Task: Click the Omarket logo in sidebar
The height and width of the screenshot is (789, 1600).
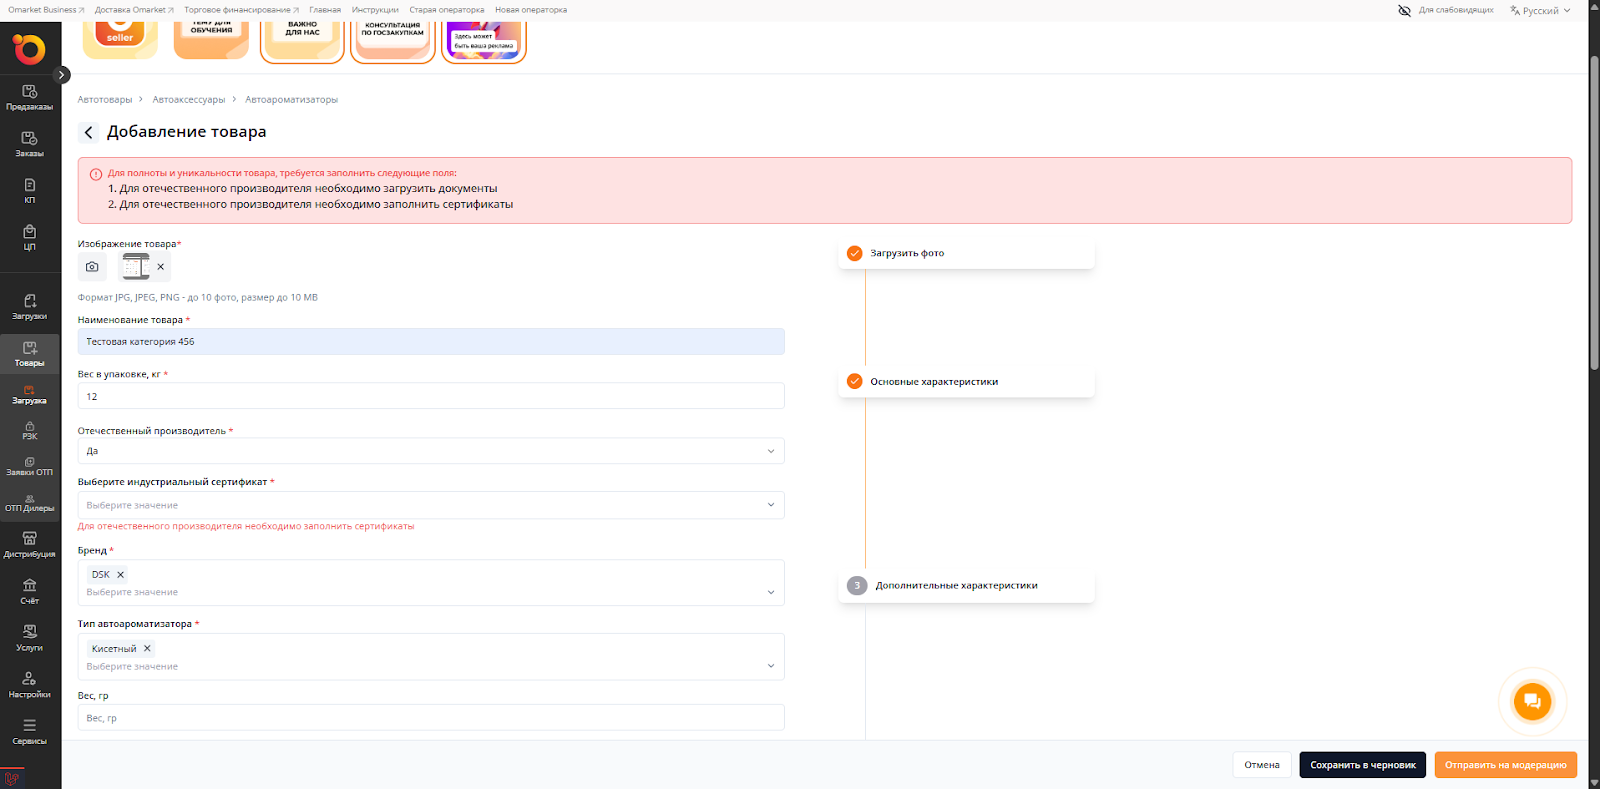Action: [29, 49]
